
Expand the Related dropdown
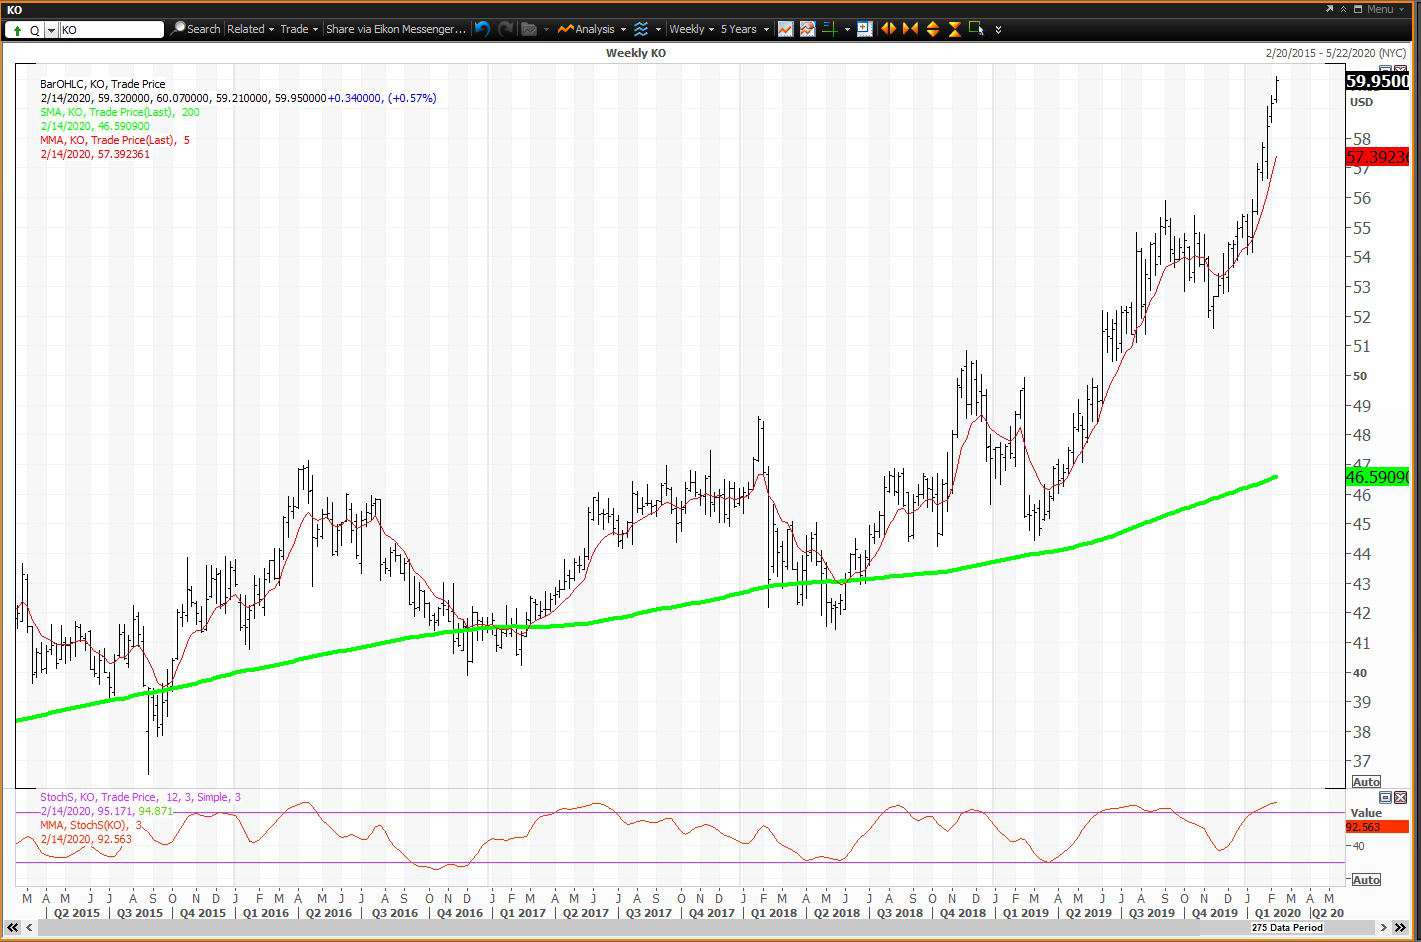[x=250, y=29]
